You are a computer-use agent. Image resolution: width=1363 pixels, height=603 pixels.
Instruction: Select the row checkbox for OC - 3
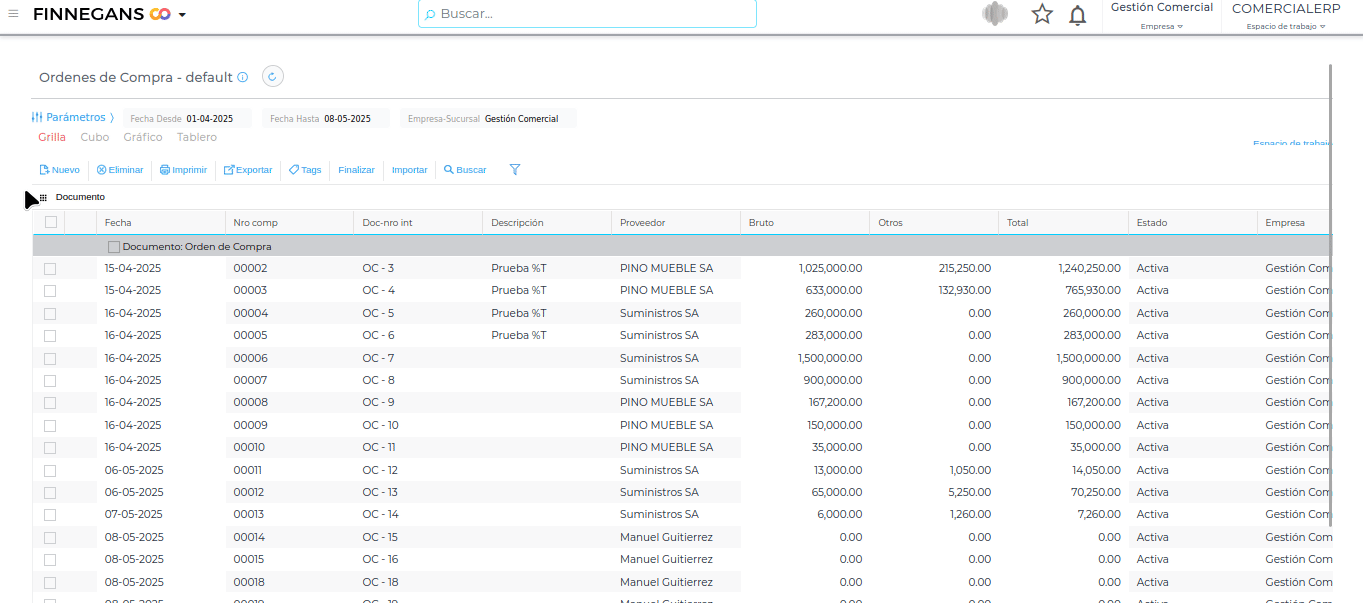pyautogui.click(x=50, y=268)
